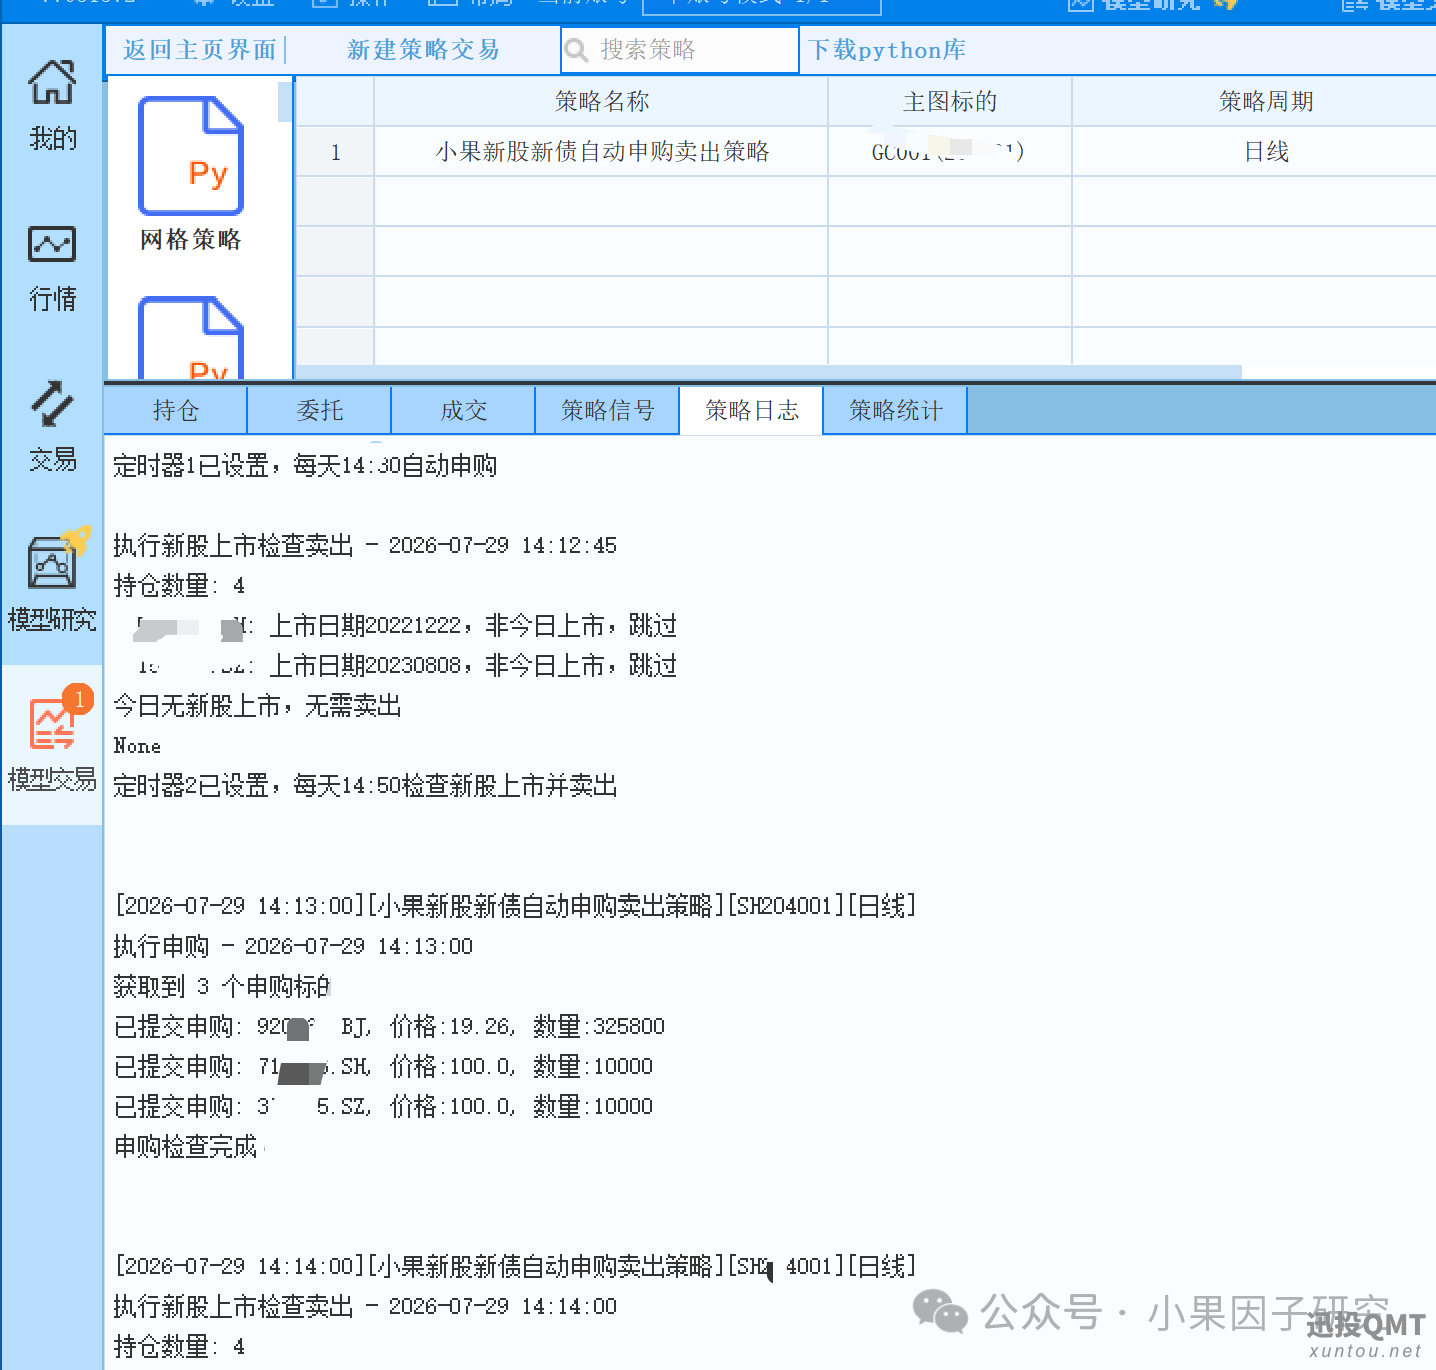Image resolution: width=1436 pixels, height=1370 pixels.
Task: Click the 主图标的 column header
Action: coord(950,101)
